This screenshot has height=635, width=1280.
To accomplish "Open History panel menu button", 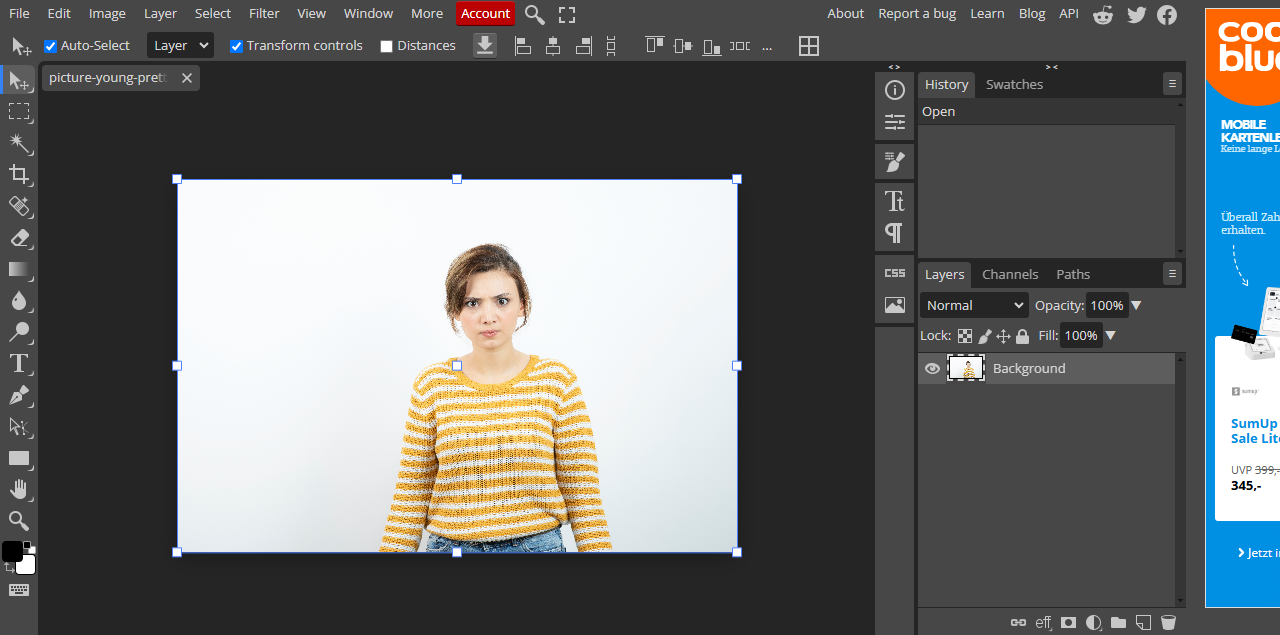I will (x=1172, y=84).
